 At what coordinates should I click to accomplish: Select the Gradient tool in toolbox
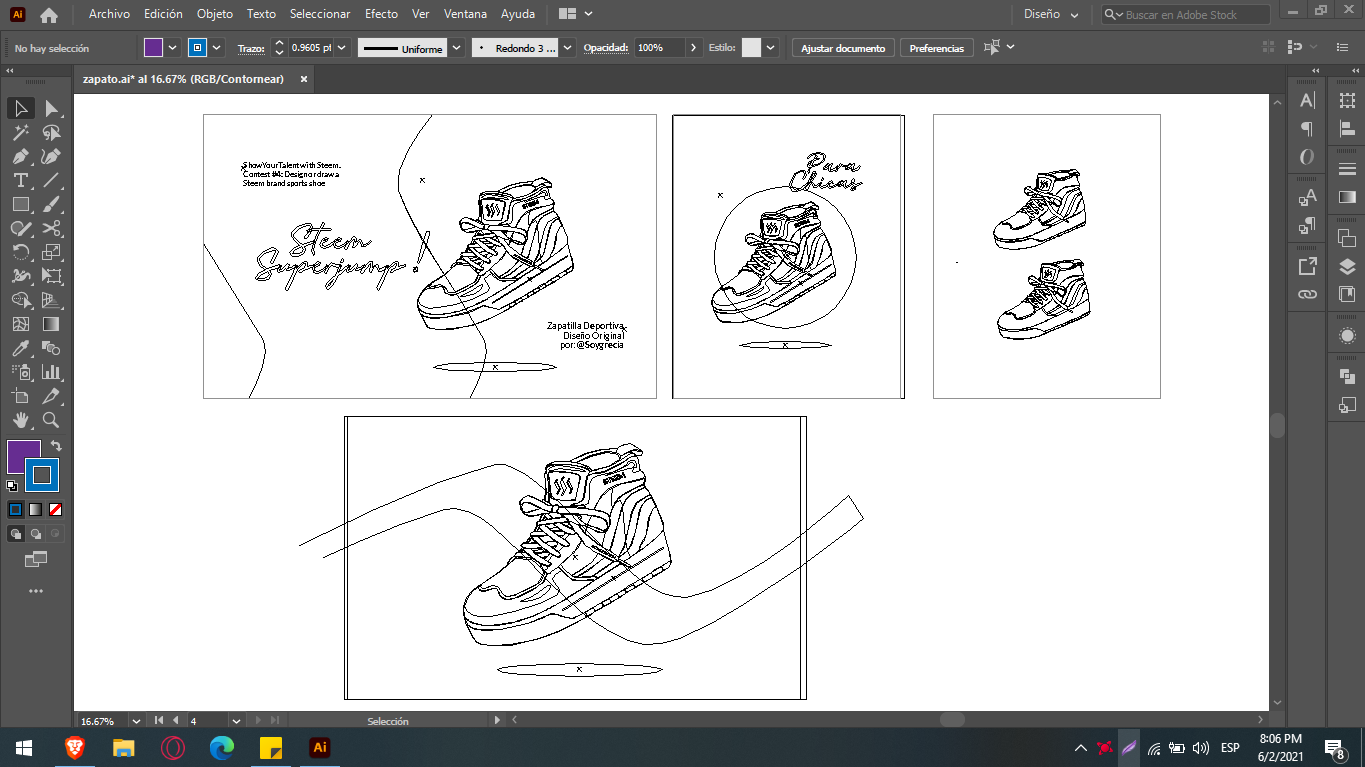tap(52, 324)
